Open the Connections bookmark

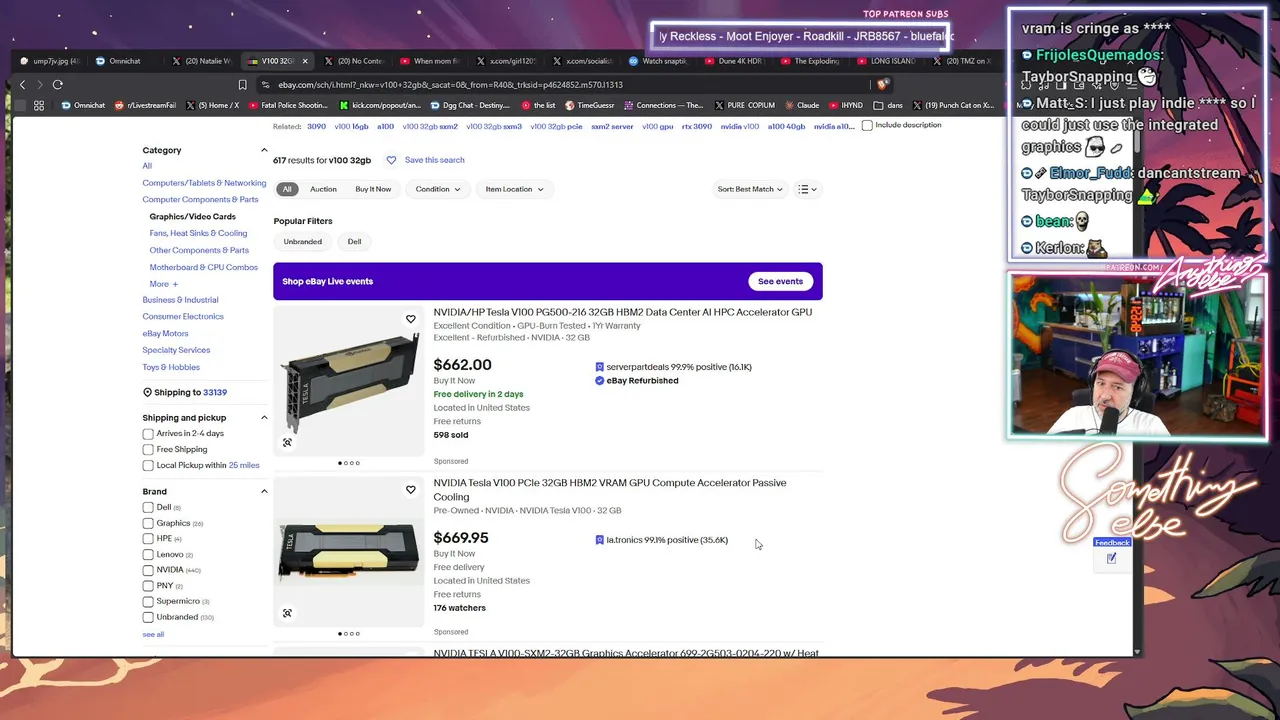[664, 105]
